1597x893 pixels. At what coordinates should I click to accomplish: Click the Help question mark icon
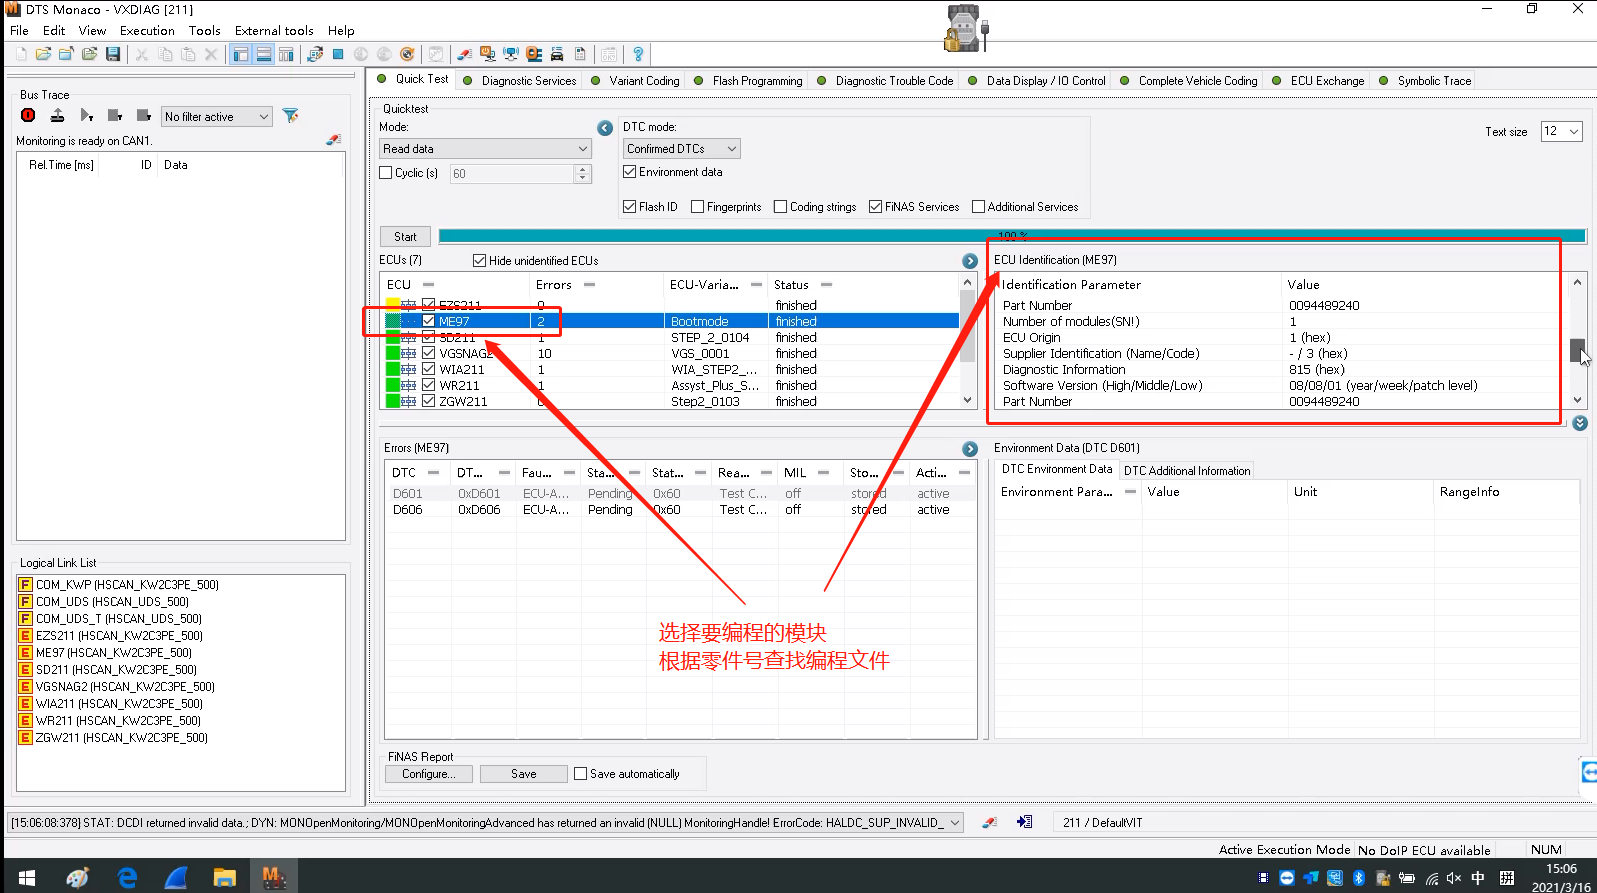point(638,54)
